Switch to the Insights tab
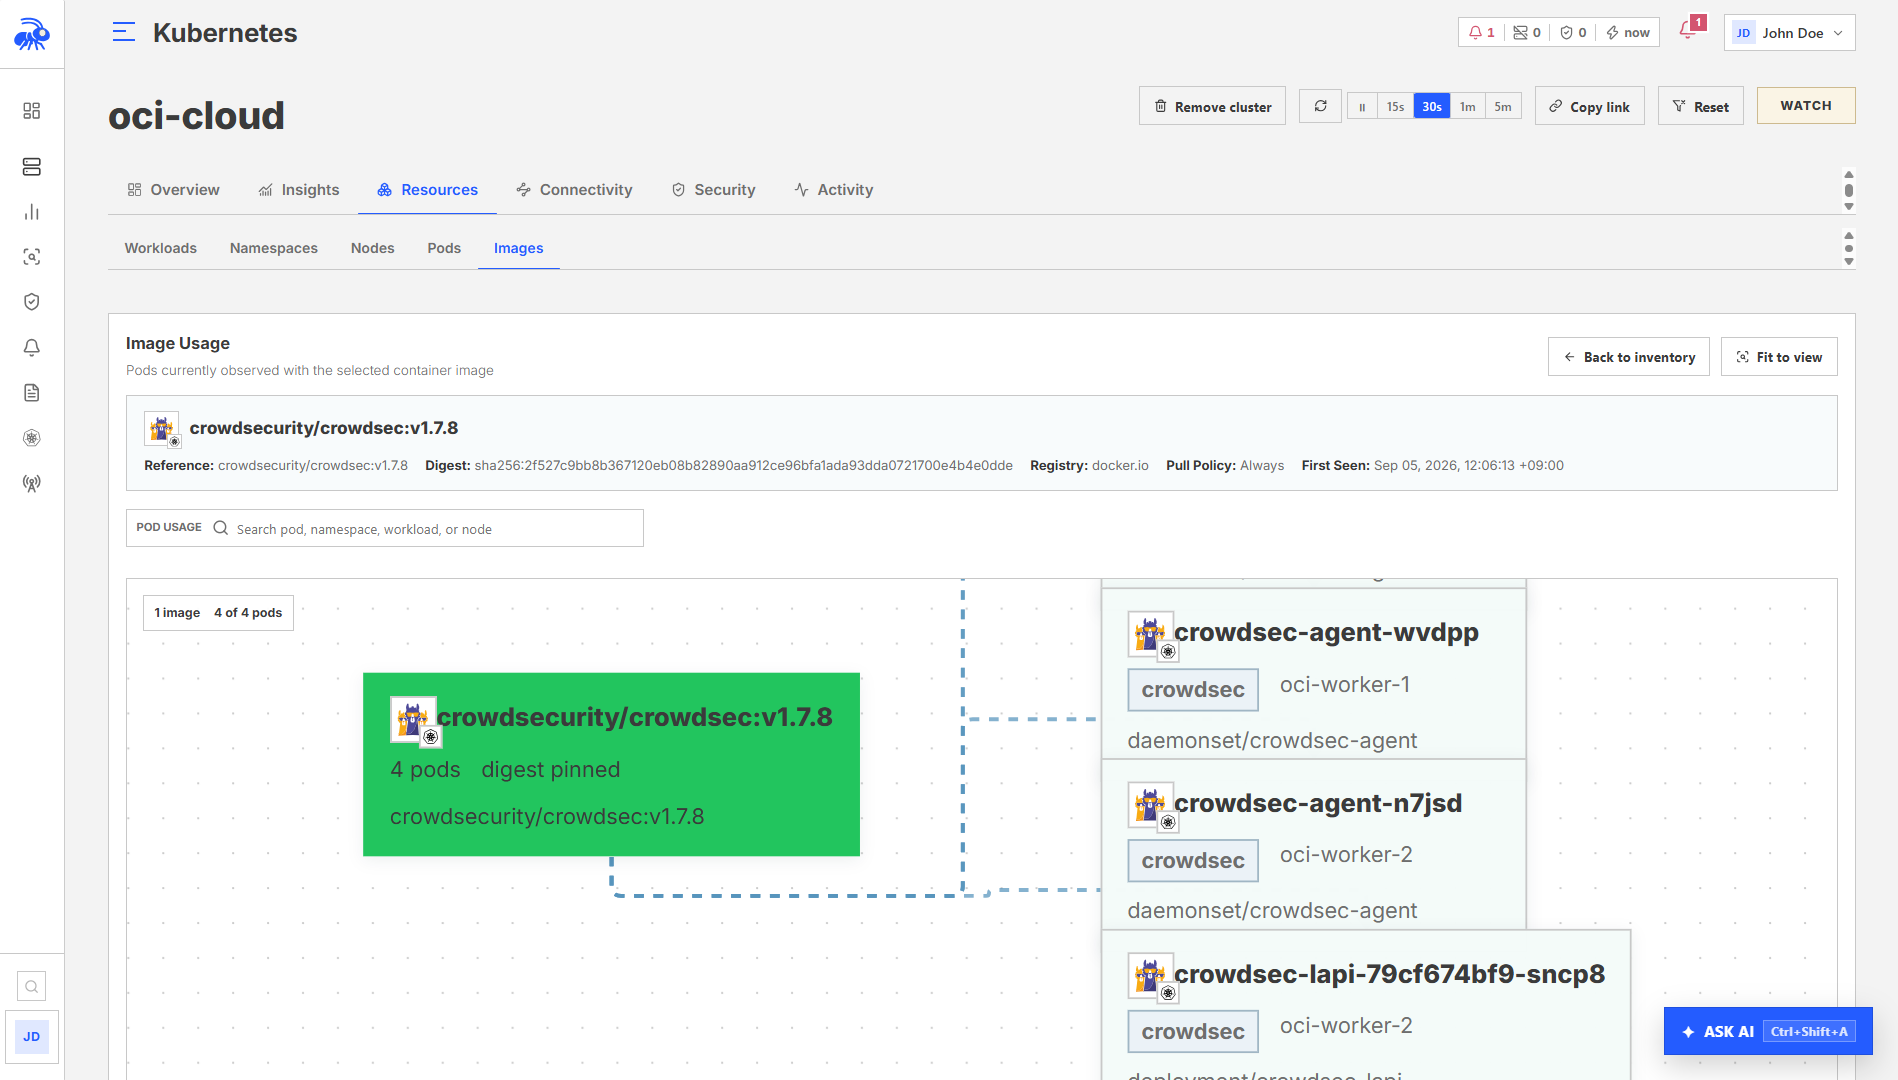The height and width of the screenshot is (1080, 1898). (299, 190)
